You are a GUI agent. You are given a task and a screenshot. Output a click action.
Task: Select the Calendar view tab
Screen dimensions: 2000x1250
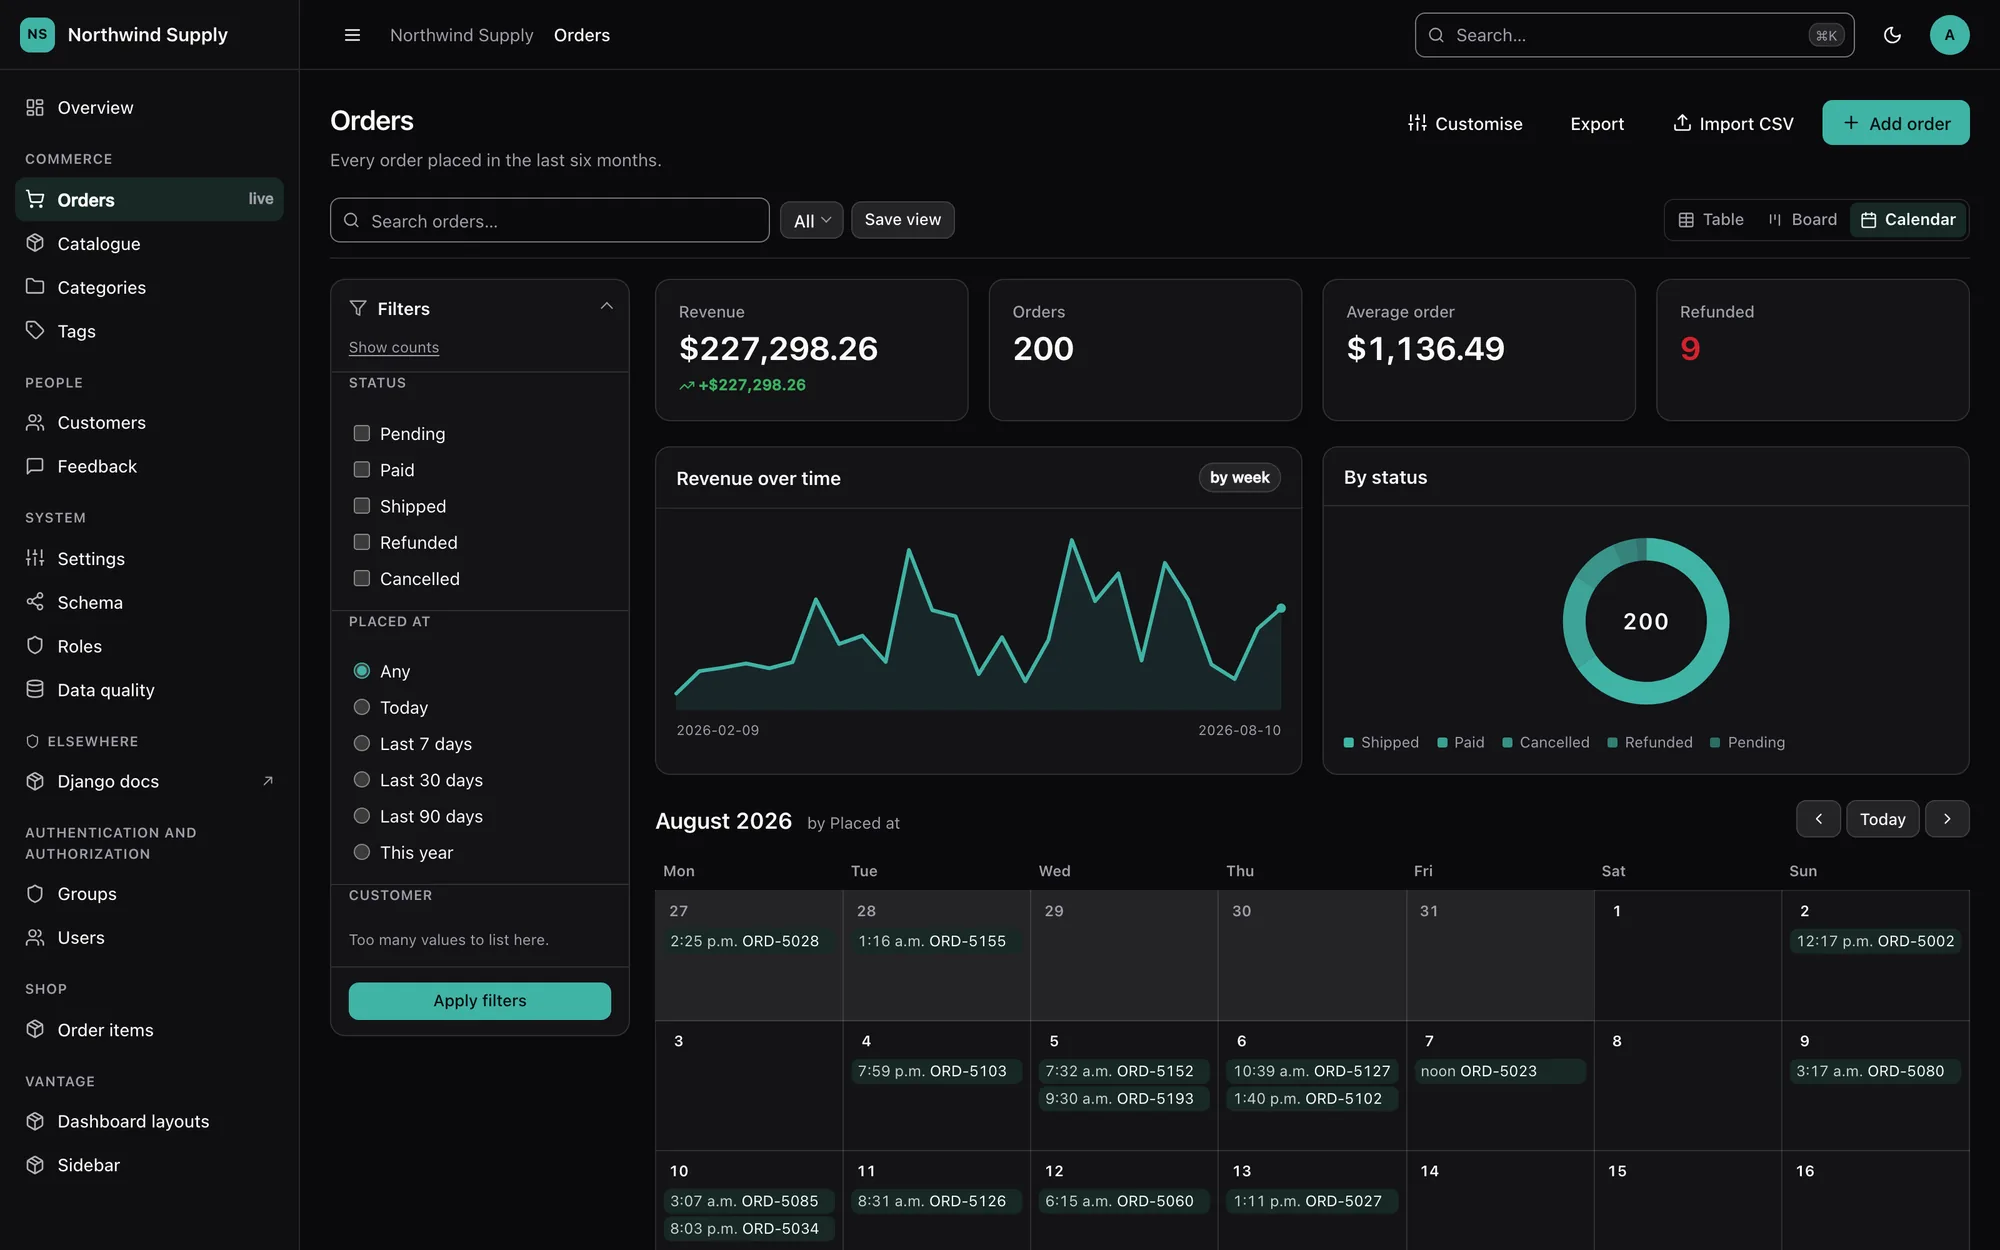pyautogui.click(x=1908, y=220)
